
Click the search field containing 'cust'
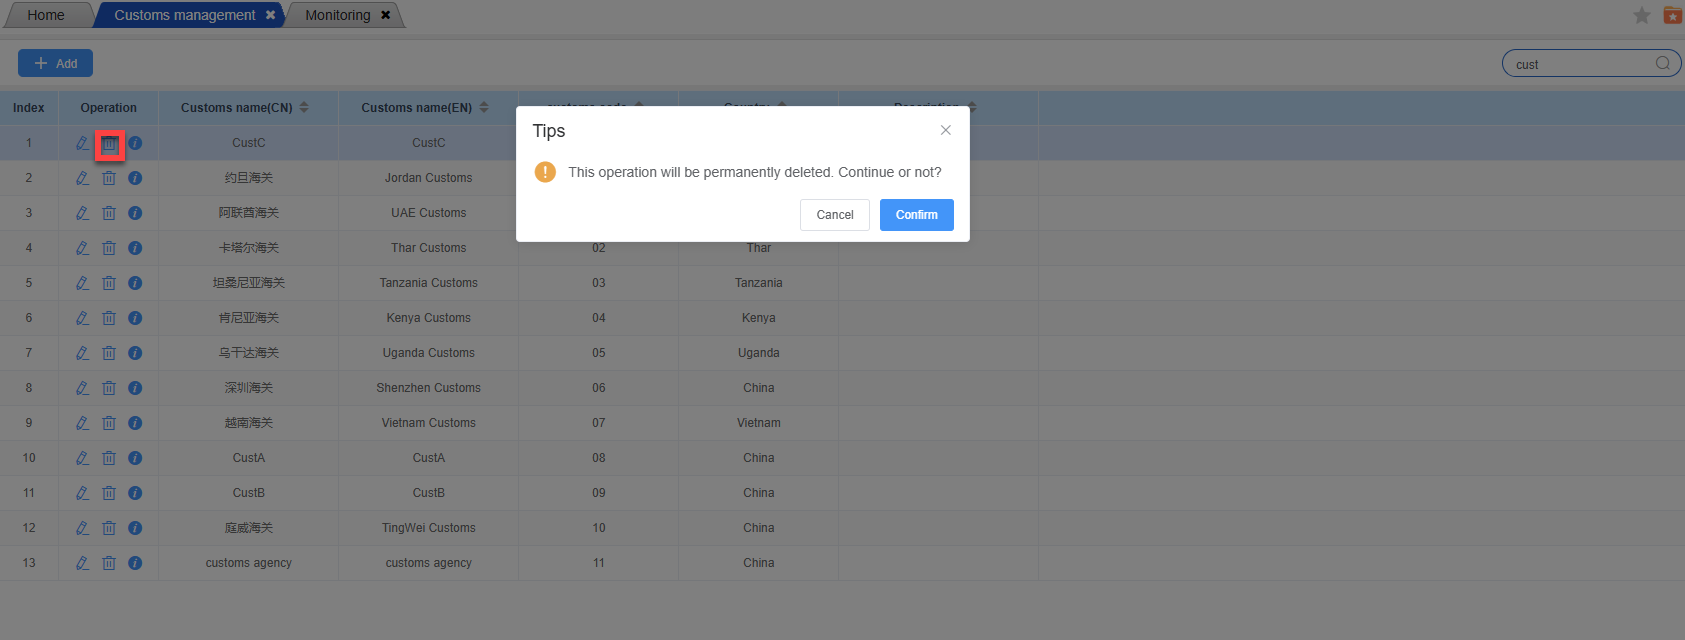[1580, 64]
